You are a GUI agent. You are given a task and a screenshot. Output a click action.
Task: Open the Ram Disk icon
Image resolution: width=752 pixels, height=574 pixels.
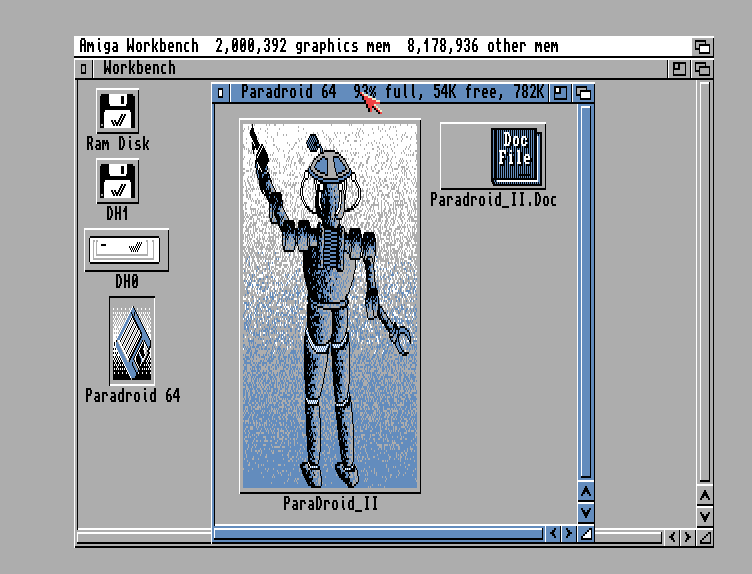[x=118, y=111]
